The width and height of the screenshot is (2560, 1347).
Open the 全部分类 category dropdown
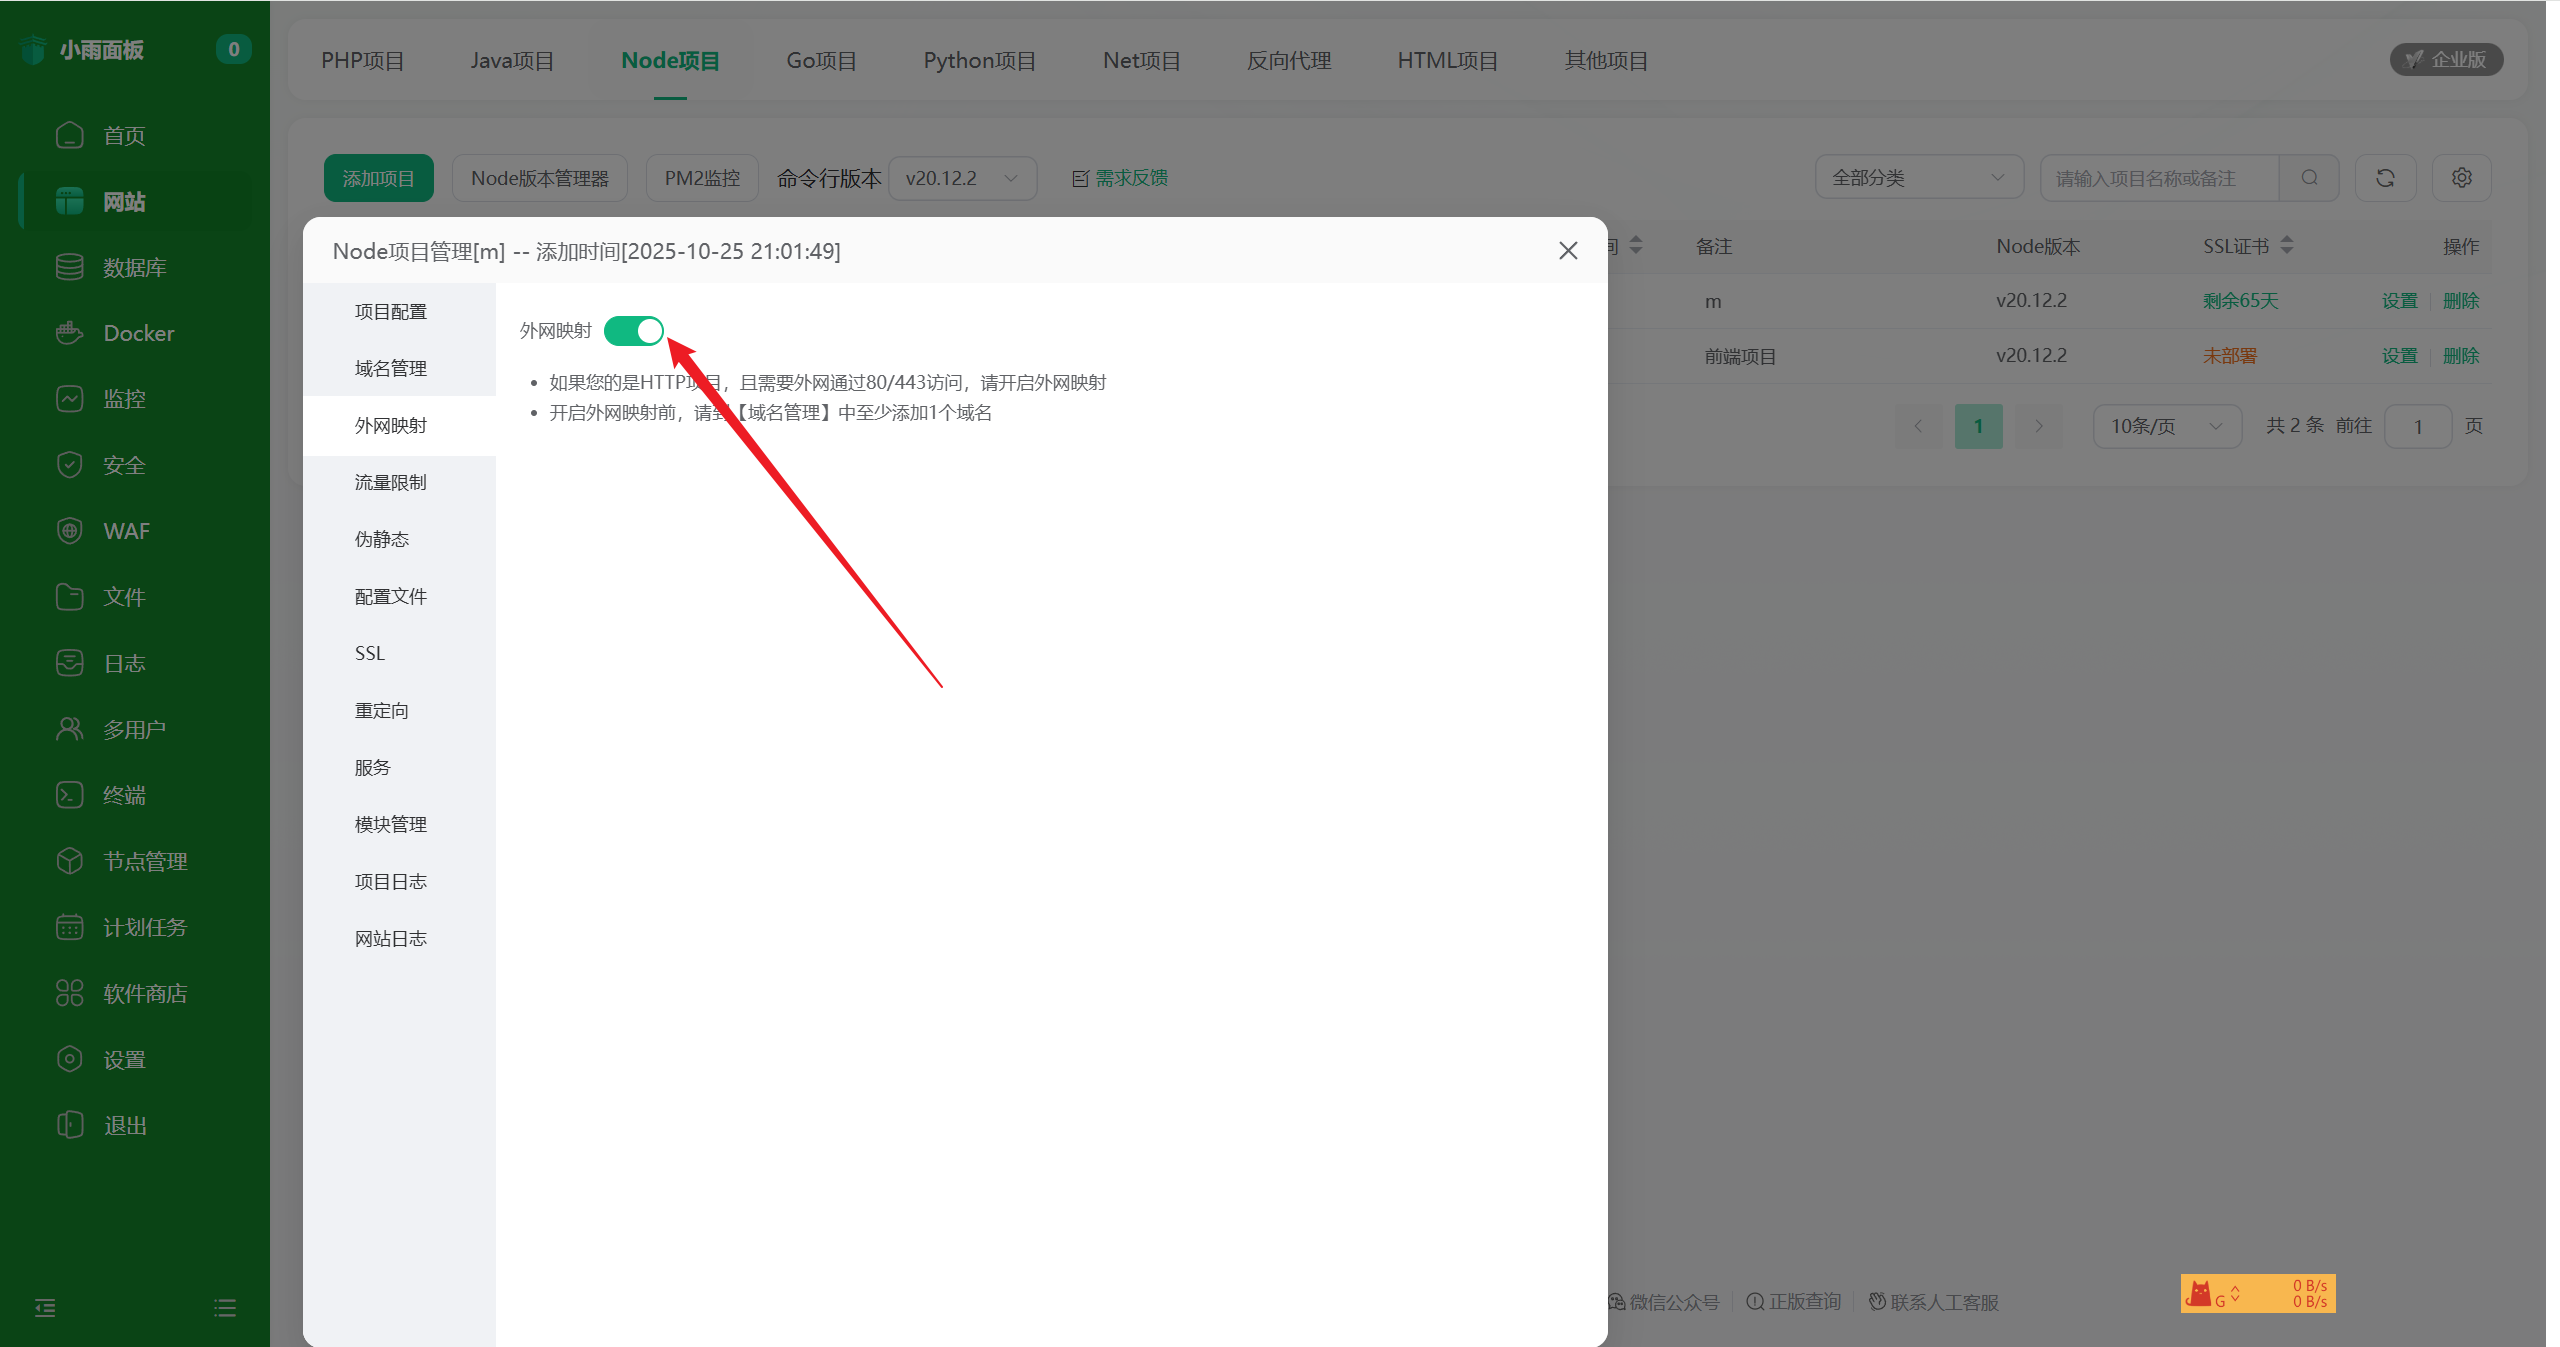point(1918,178)
